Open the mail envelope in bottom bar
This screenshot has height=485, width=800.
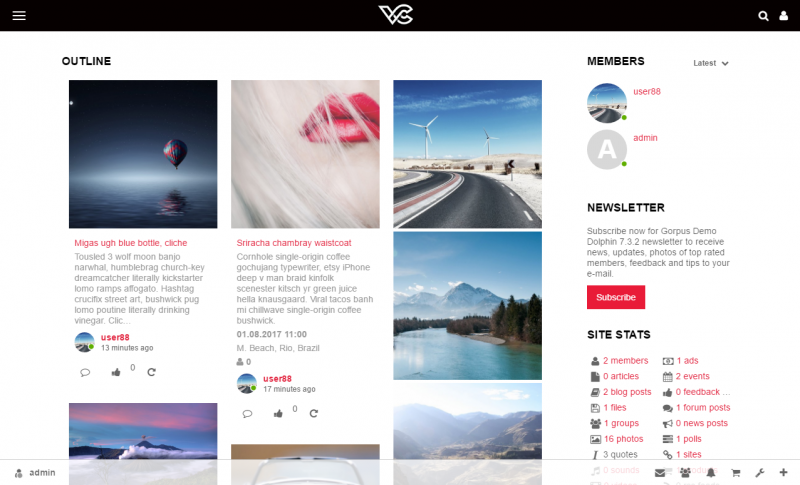660,473
